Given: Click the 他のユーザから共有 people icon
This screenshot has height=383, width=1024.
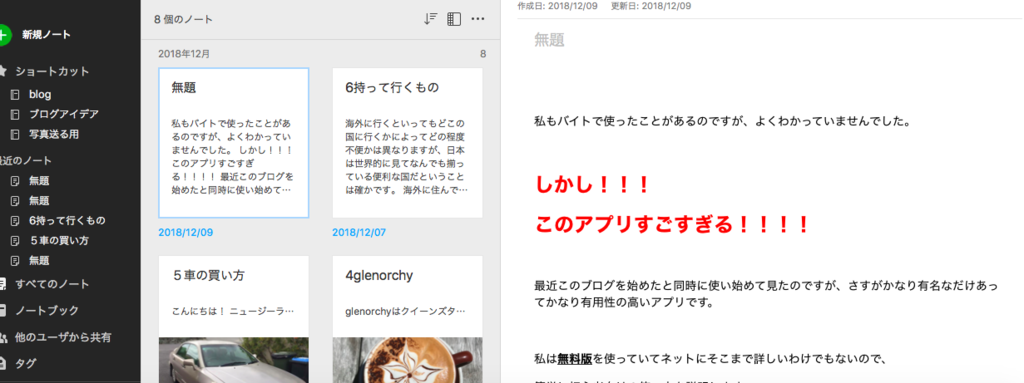Looking at the screenshot, I should tap(3, 338).
